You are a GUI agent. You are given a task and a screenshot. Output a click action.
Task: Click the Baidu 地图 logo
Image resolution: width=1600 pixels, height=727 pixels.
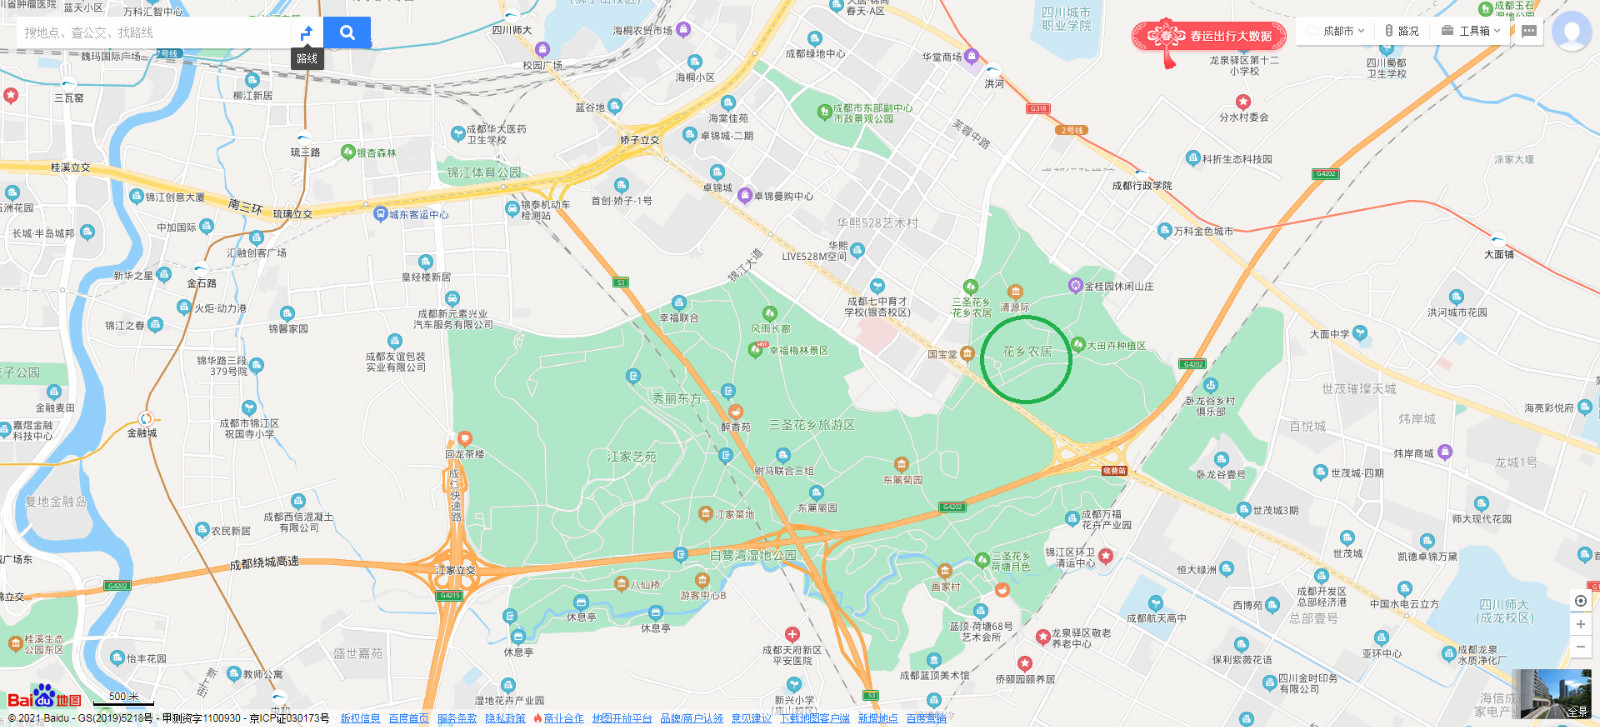point(45,697)
